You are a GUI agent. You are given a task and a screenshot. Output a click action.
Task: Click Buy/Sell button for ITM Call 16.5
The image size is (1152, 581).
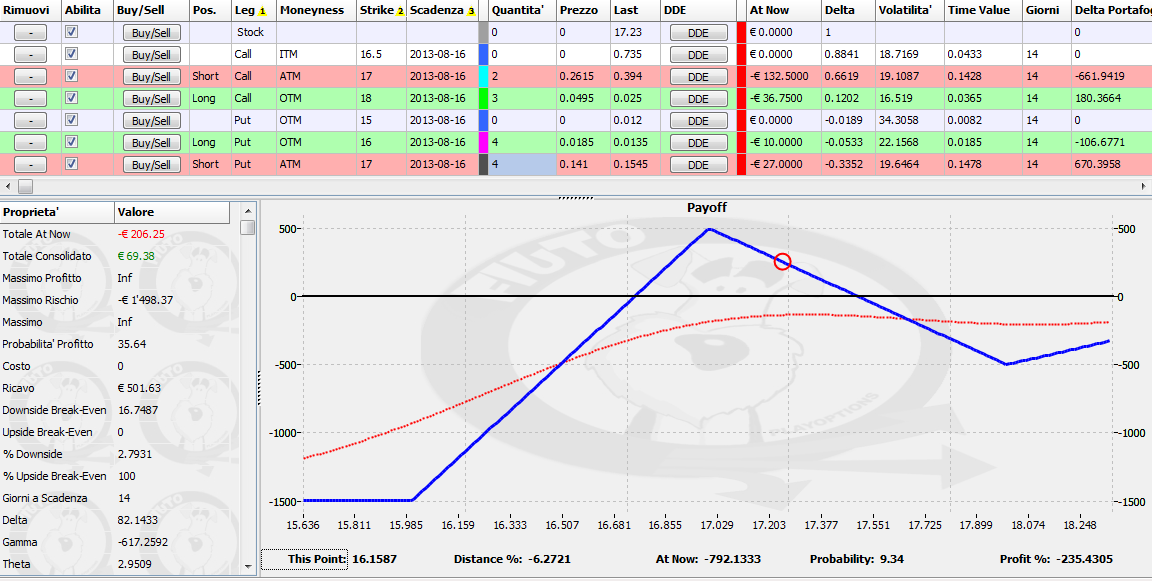151,55
